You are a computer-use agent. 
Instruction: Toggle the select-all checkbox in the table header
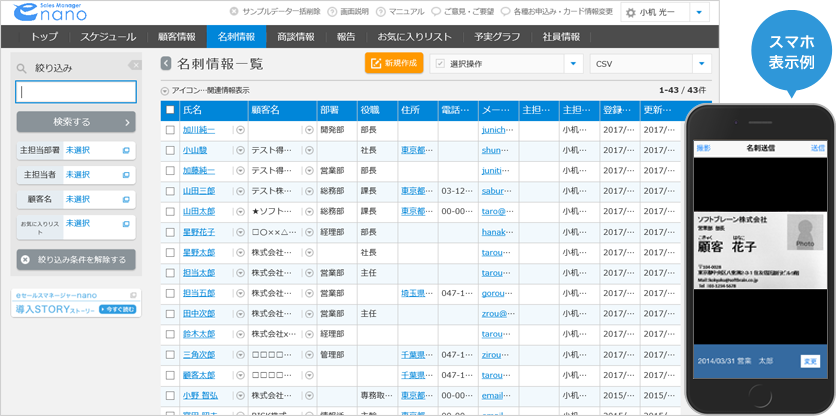170,110
